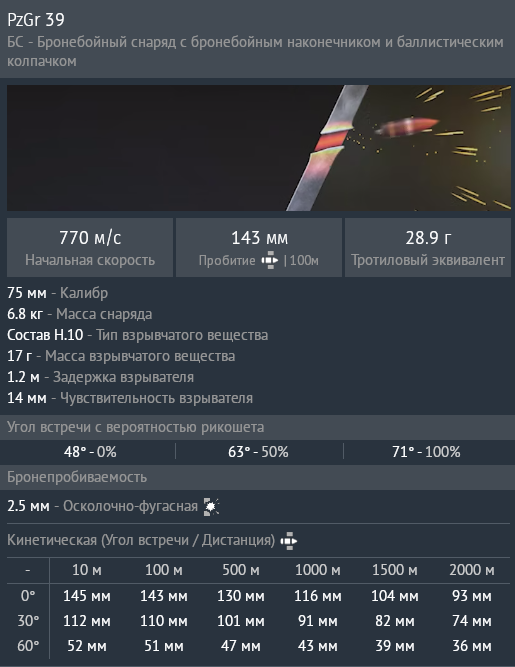
Task: Select the 28.9 г TNT equivalent box
Action: tap(428, 248)
